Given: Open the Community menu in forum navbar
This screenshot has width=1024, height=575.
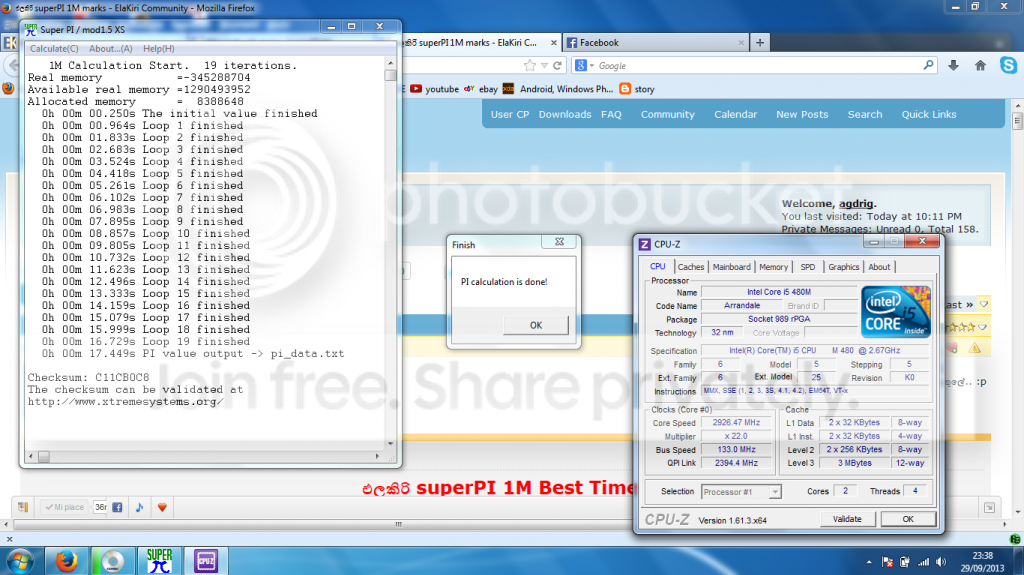Looking at the screenshot, I should pos(667,114).
